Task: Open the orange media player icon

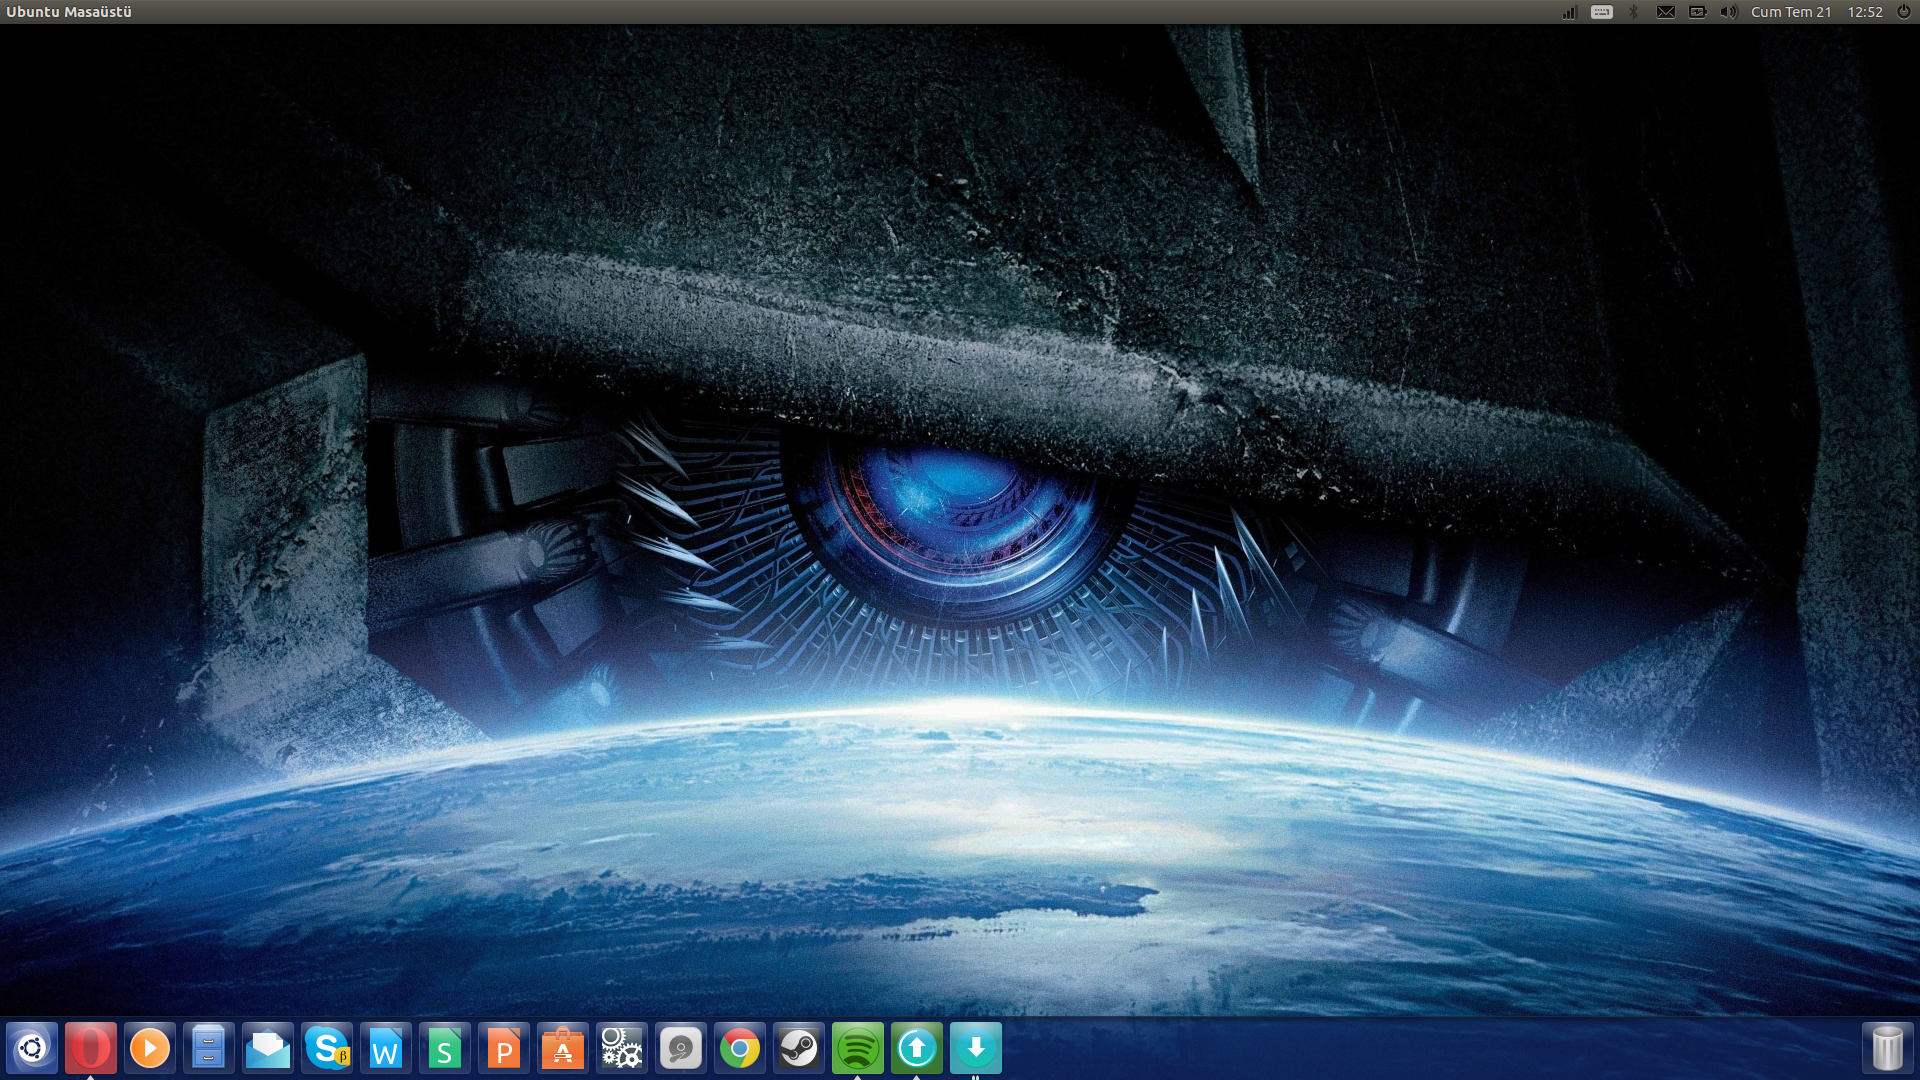Action: (x=150, y=1048)
